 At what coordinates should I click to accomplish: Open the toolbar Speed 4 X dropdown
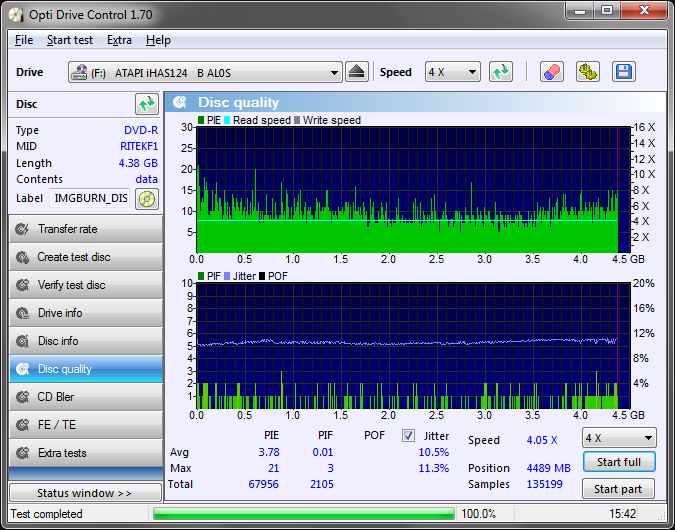(453, 72)
